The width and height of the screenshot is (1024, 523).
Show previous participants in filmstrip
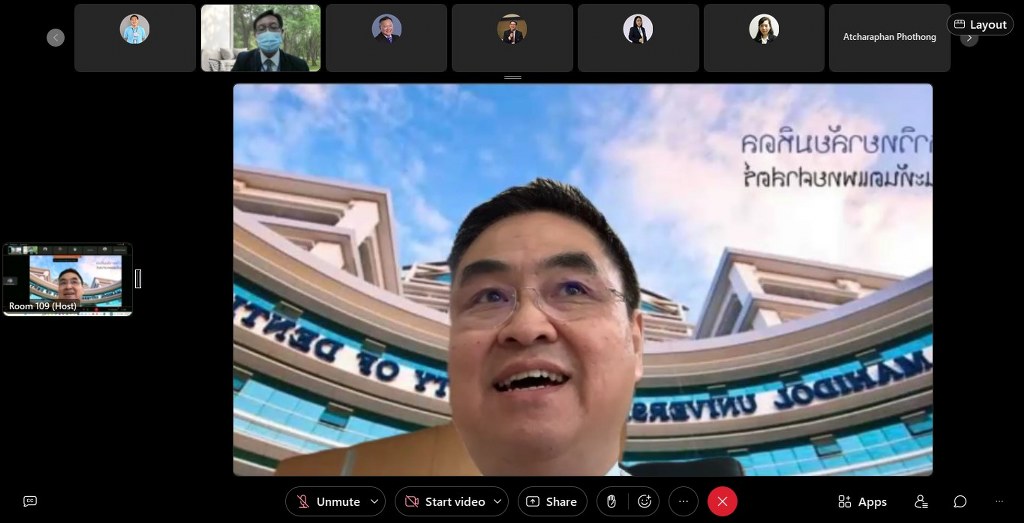(56, 38)
